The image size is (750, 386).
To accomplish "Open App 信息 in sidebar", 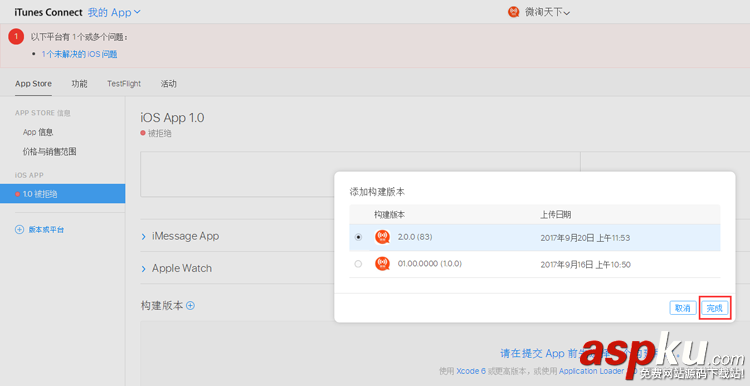I will point(38,132).
